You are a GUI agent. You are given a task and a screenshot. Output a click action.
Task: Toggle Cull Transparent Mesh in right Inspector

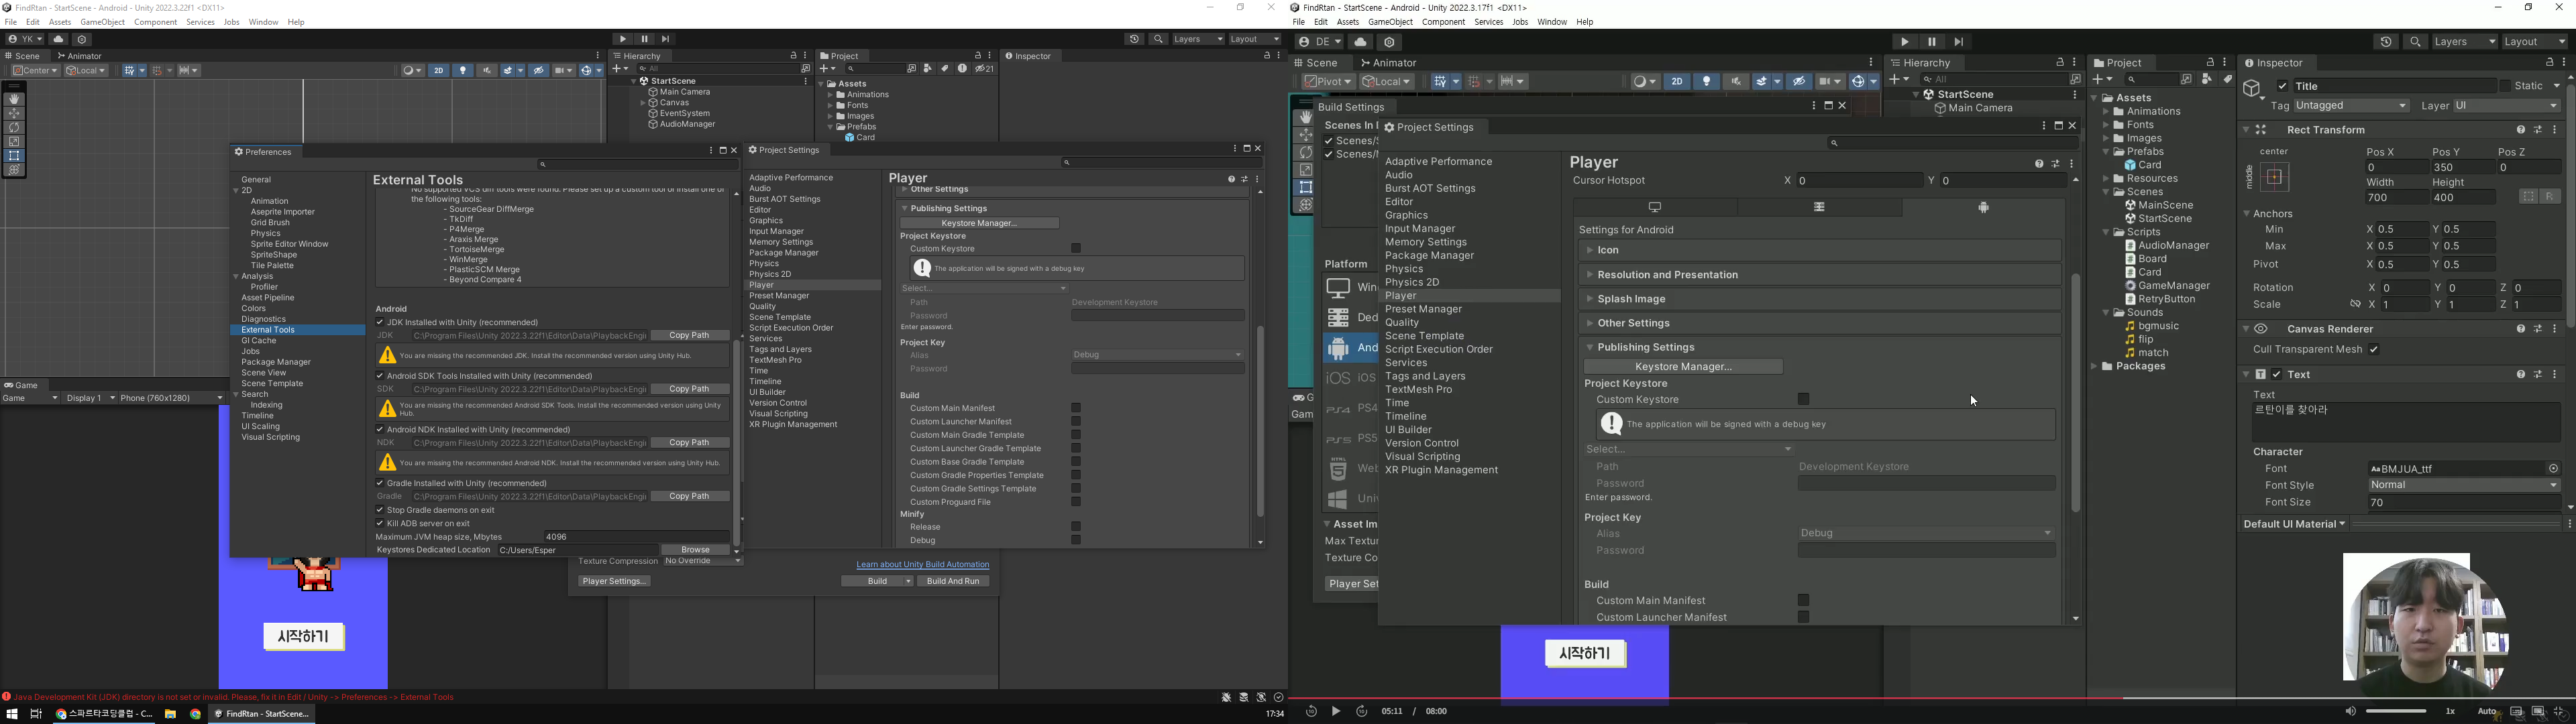pyautogui.click(x=2374, y=350)
